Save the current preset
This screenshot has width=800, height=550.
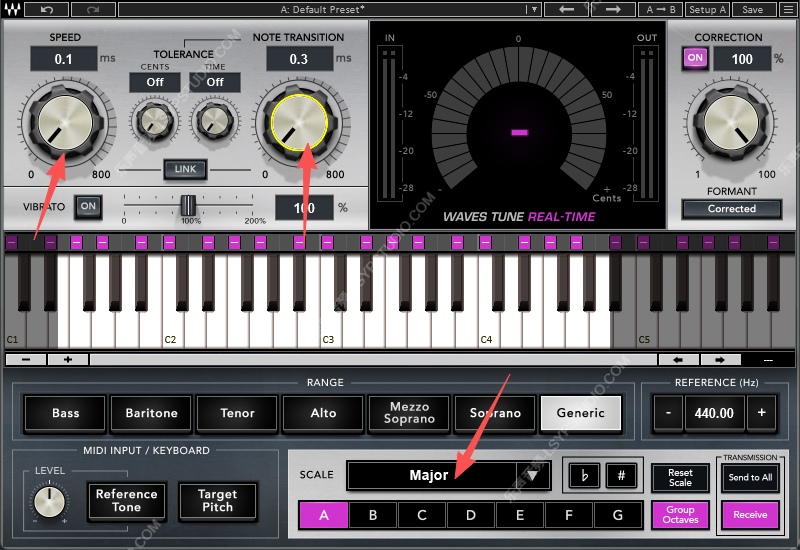tap(753, 9)
